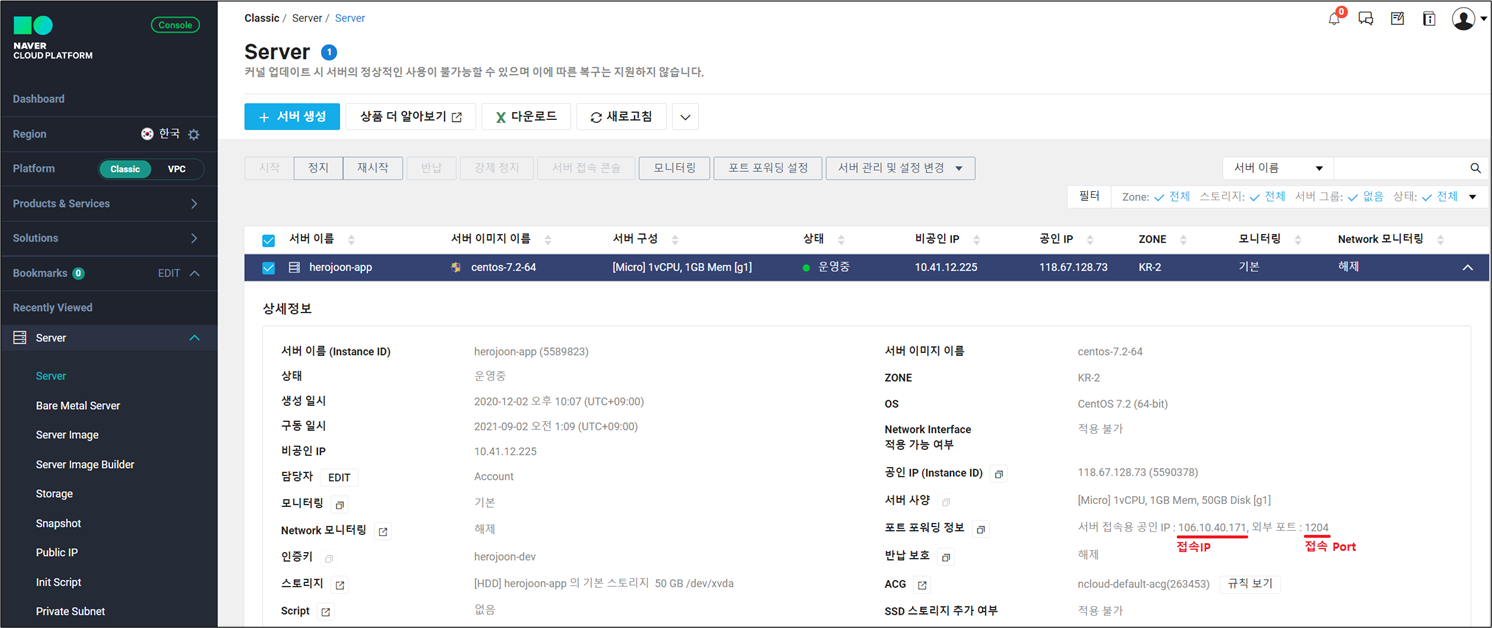Viewport: 1492px width, 628px height.
Task: Click icon next to 반납 보호
Action: (945, 556)
